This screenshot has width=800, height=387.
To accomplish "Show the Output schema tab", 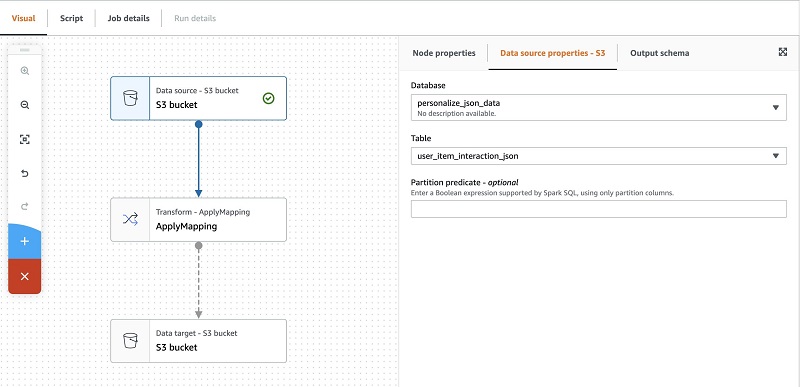I will 660,53.
